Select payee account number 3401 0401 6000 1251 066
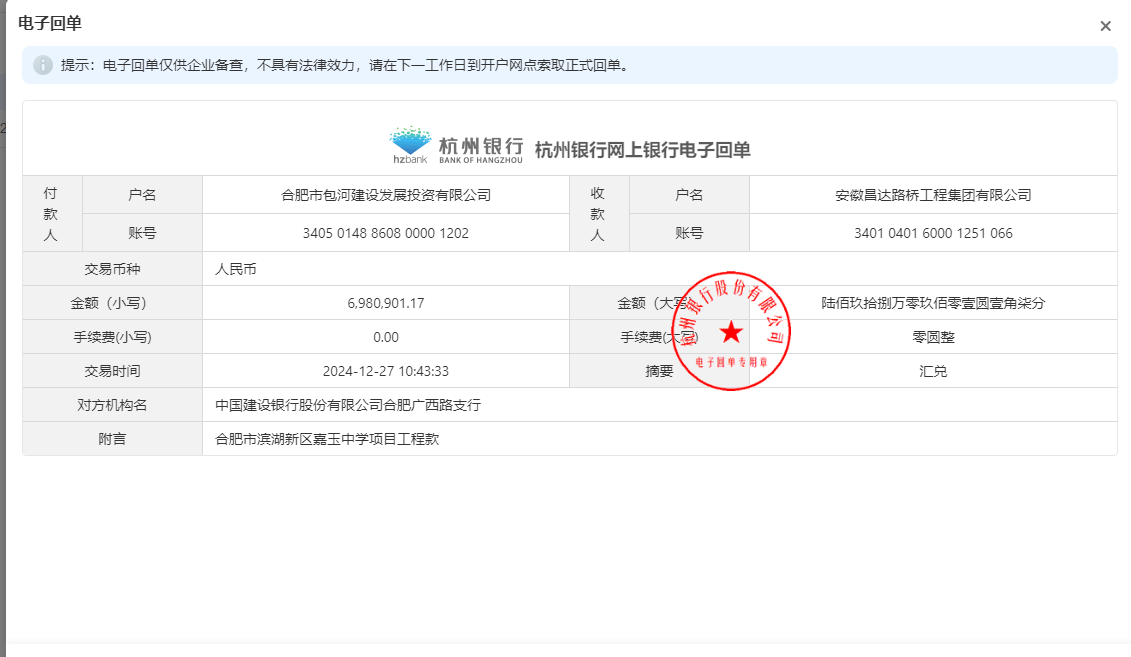Screen dimensions: 1131x657 (932, 233)
